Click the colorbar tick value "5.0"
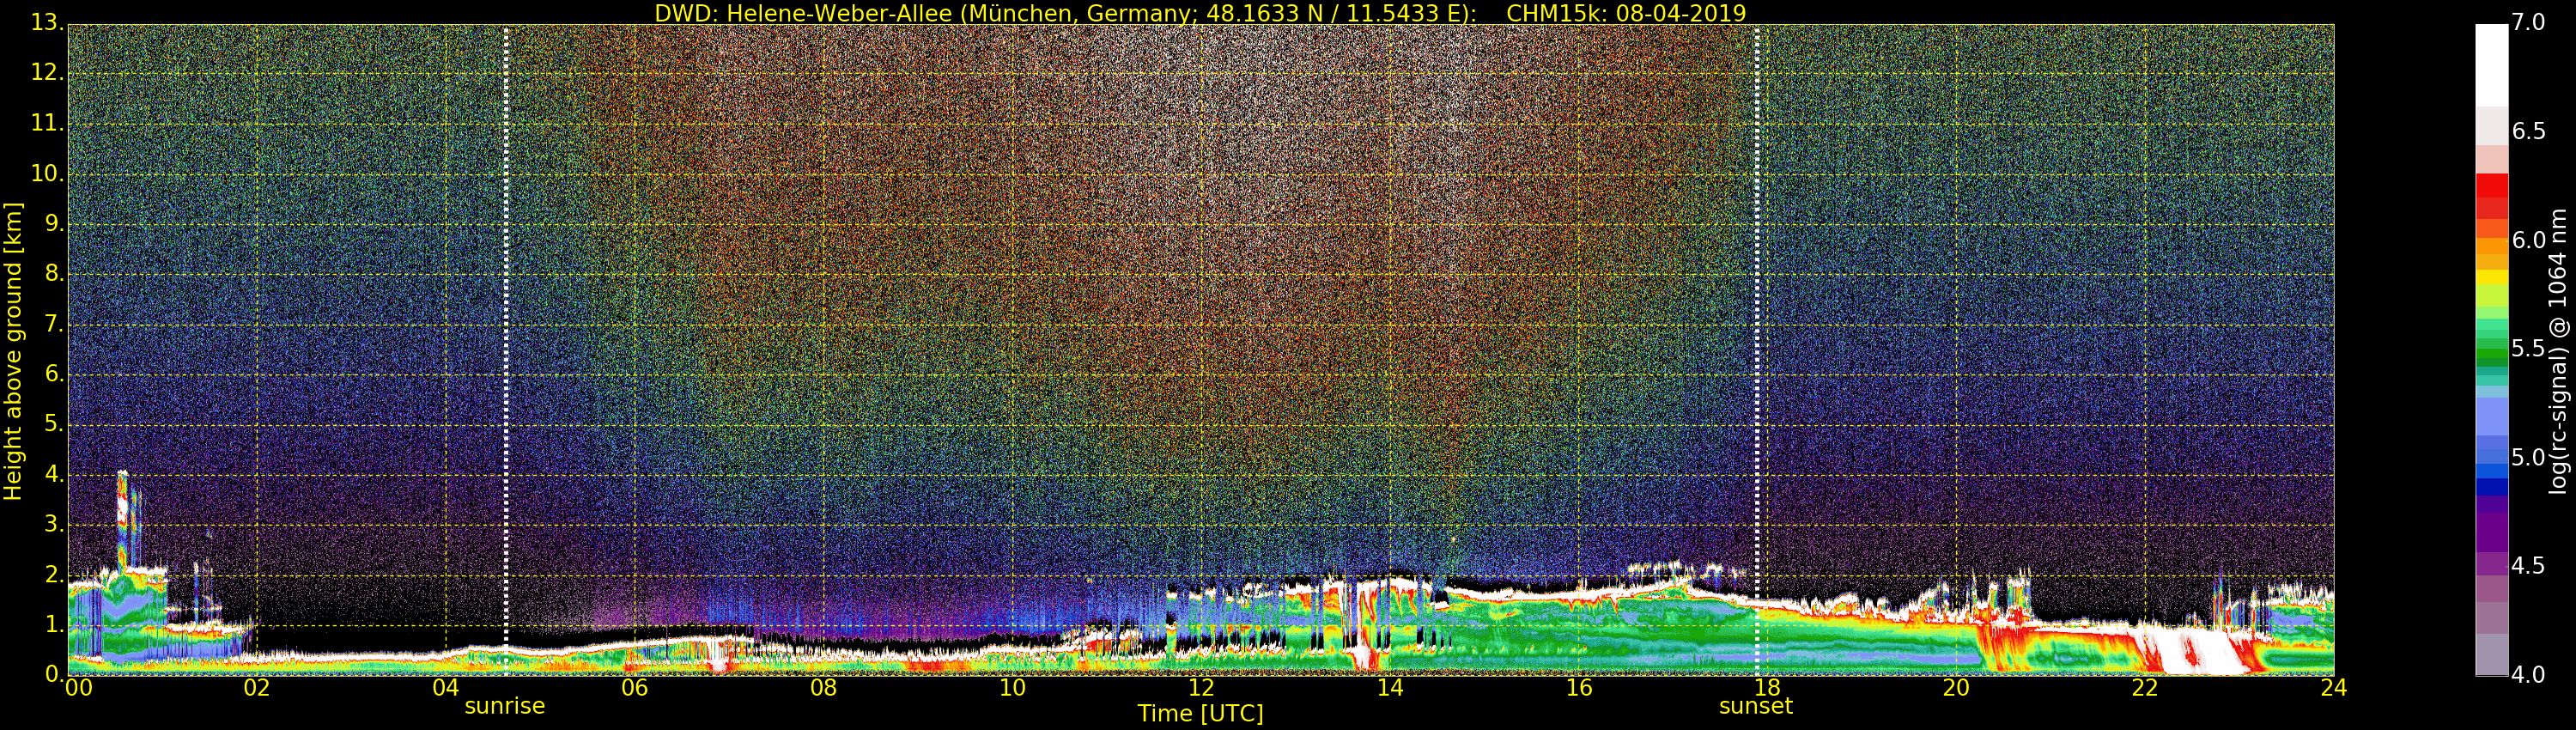The image size is (2576, 730). click(2528, 458)
